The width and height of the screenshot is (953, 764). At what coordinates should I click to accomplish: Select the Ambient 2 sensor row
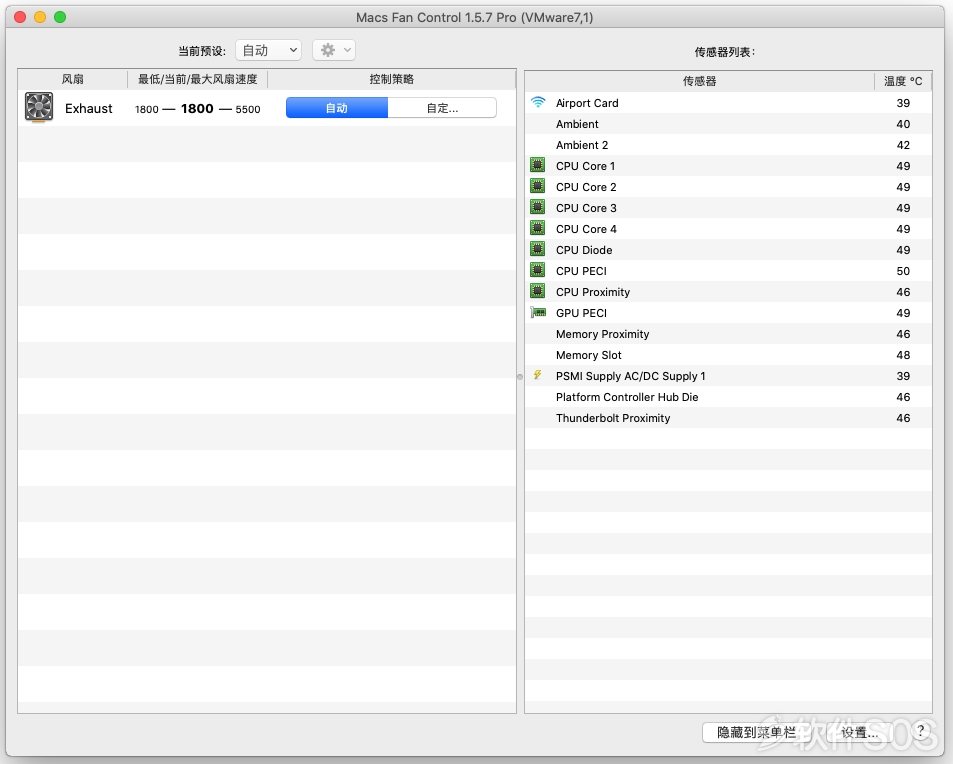click(x=728, y=145)
